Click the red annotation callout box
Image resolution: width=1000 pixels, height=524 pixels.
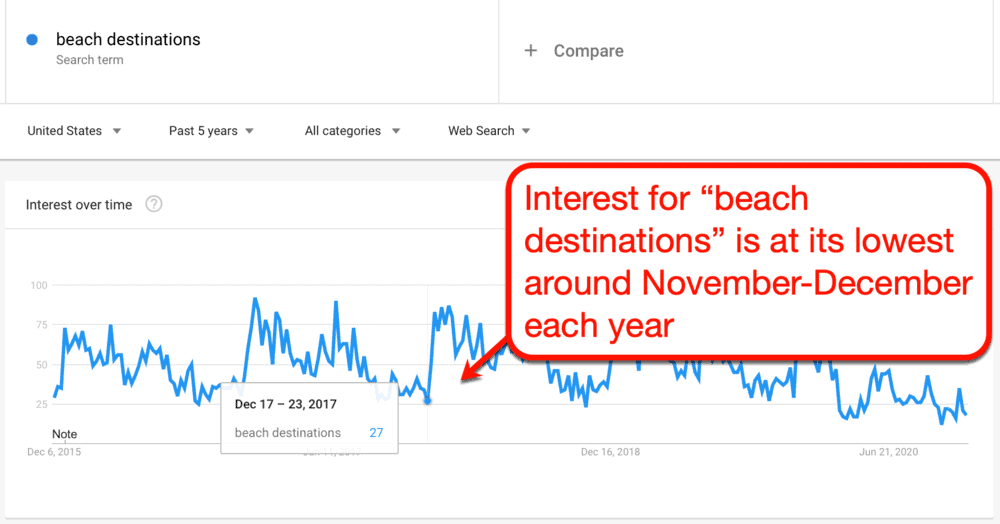coord(750,262)
